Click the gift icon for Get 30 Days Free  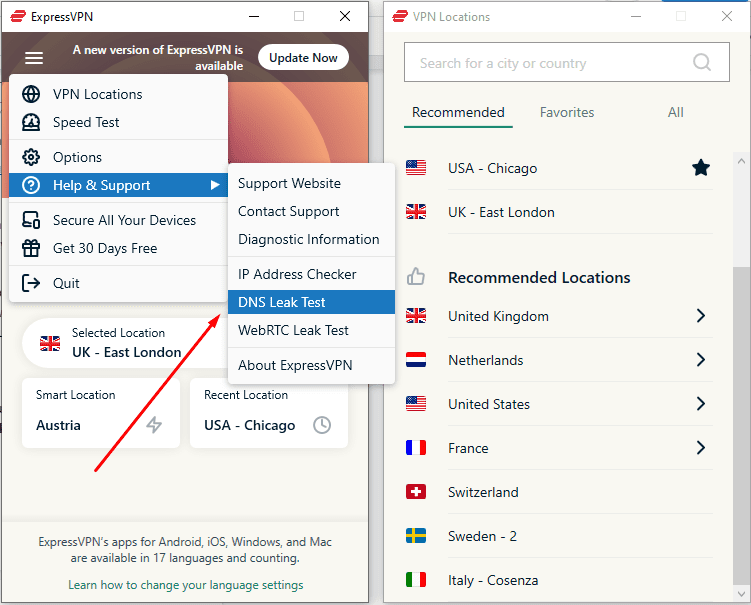coord(31,248)
